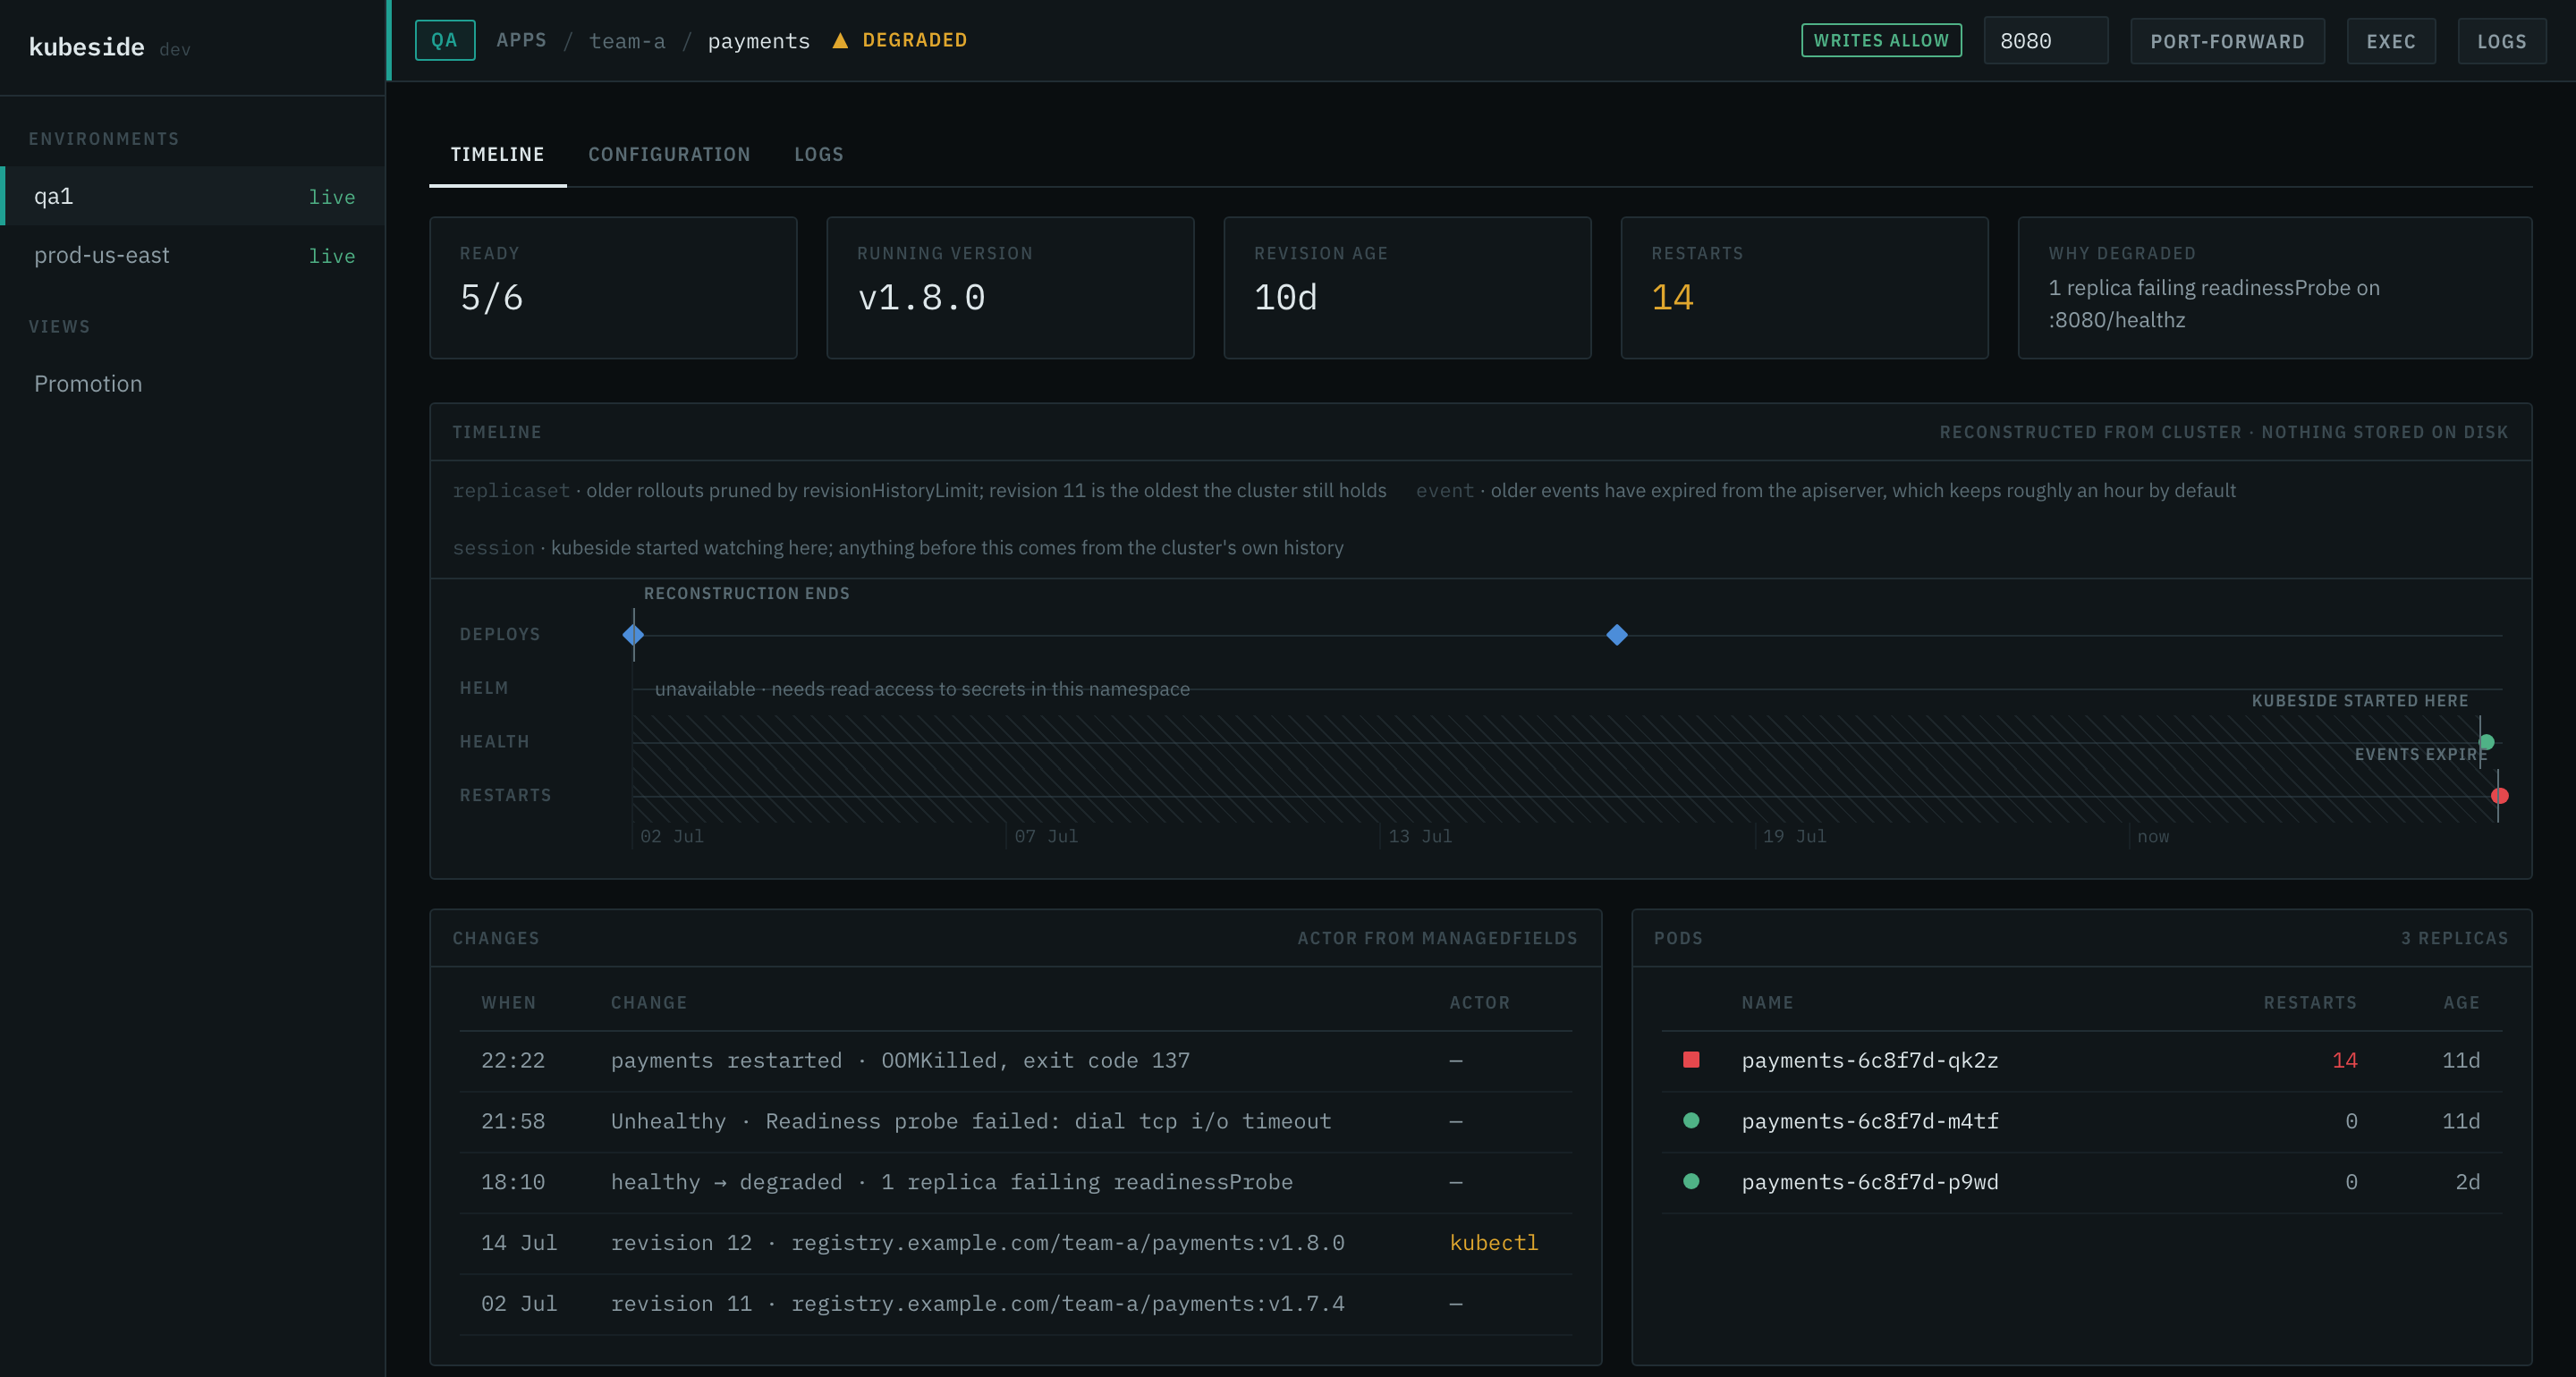2576x1377 pixels.
Task: Click the session legend term
Action: click(494, 548)
